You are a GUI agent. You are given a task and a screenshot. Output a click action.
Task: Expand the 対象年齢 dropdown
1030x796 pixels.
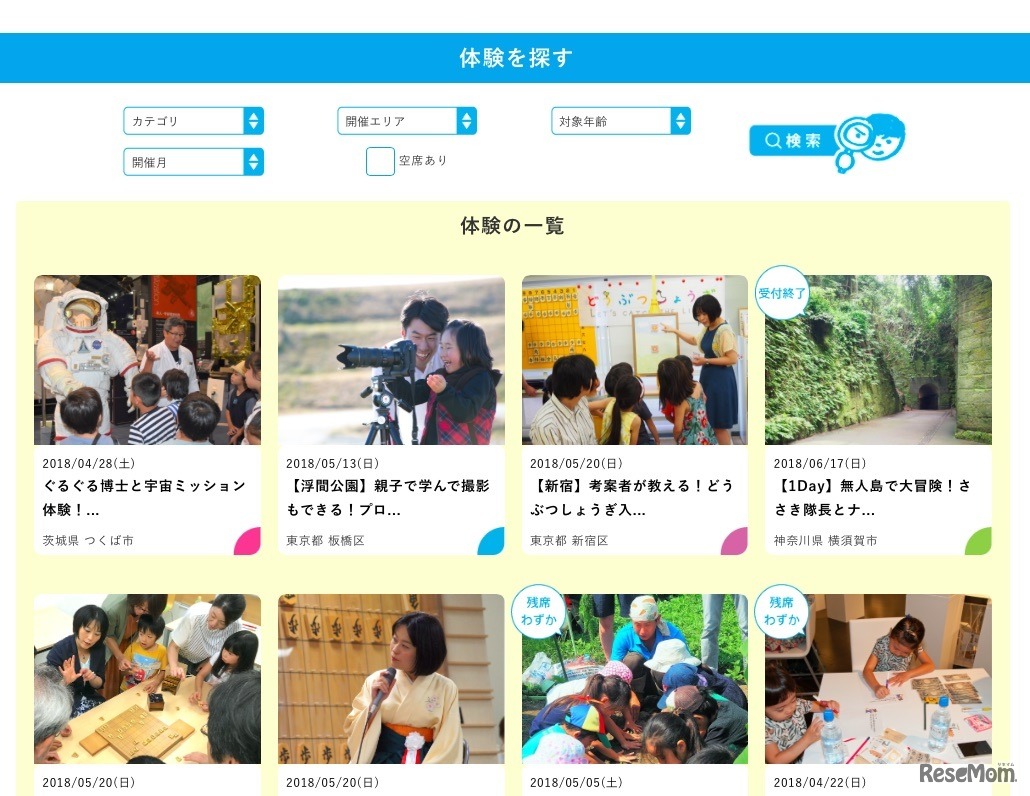click(621, 121)
